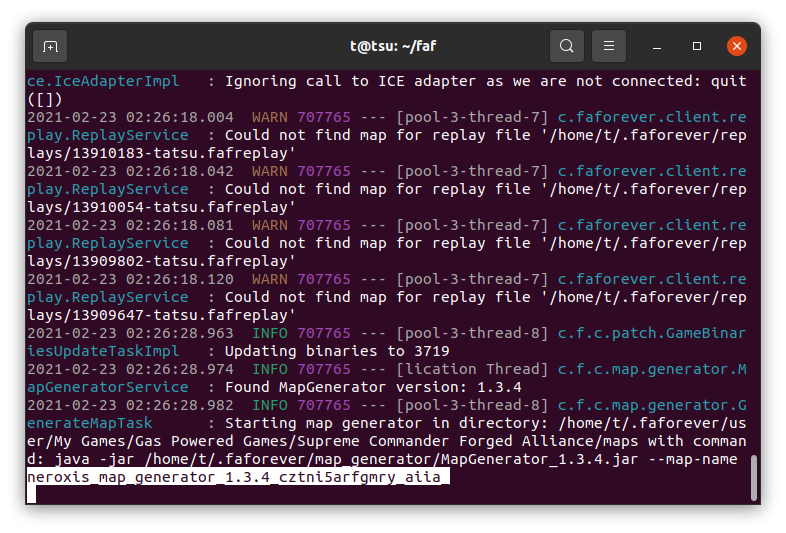Screen dimensions: 786x533
Task: Click the timestamp 02:26:28.982
Action: click(179, 405)
